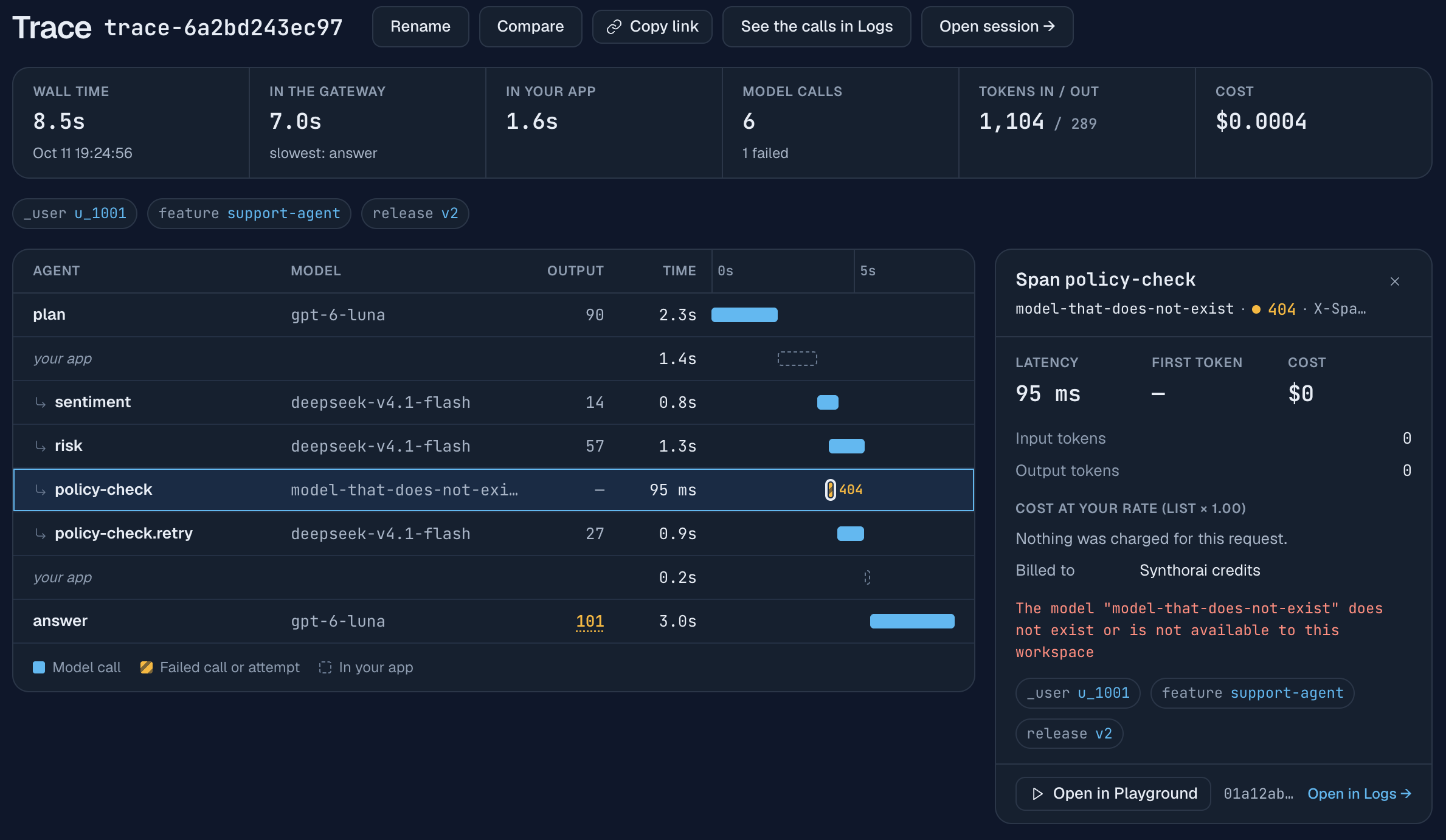This screenshot has height=840, width=1446.
Task: Click the link icon beside Copy link
Action: pos(614,27)
